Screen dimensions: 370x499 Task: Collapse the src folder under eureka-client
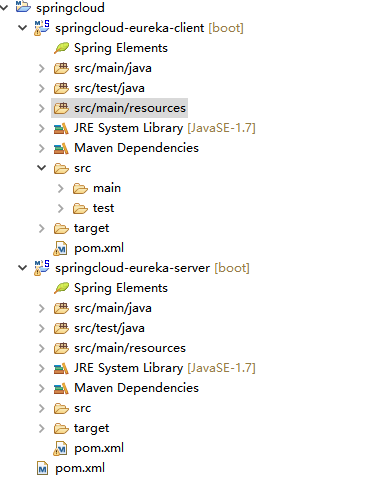[x=41, y=168]
